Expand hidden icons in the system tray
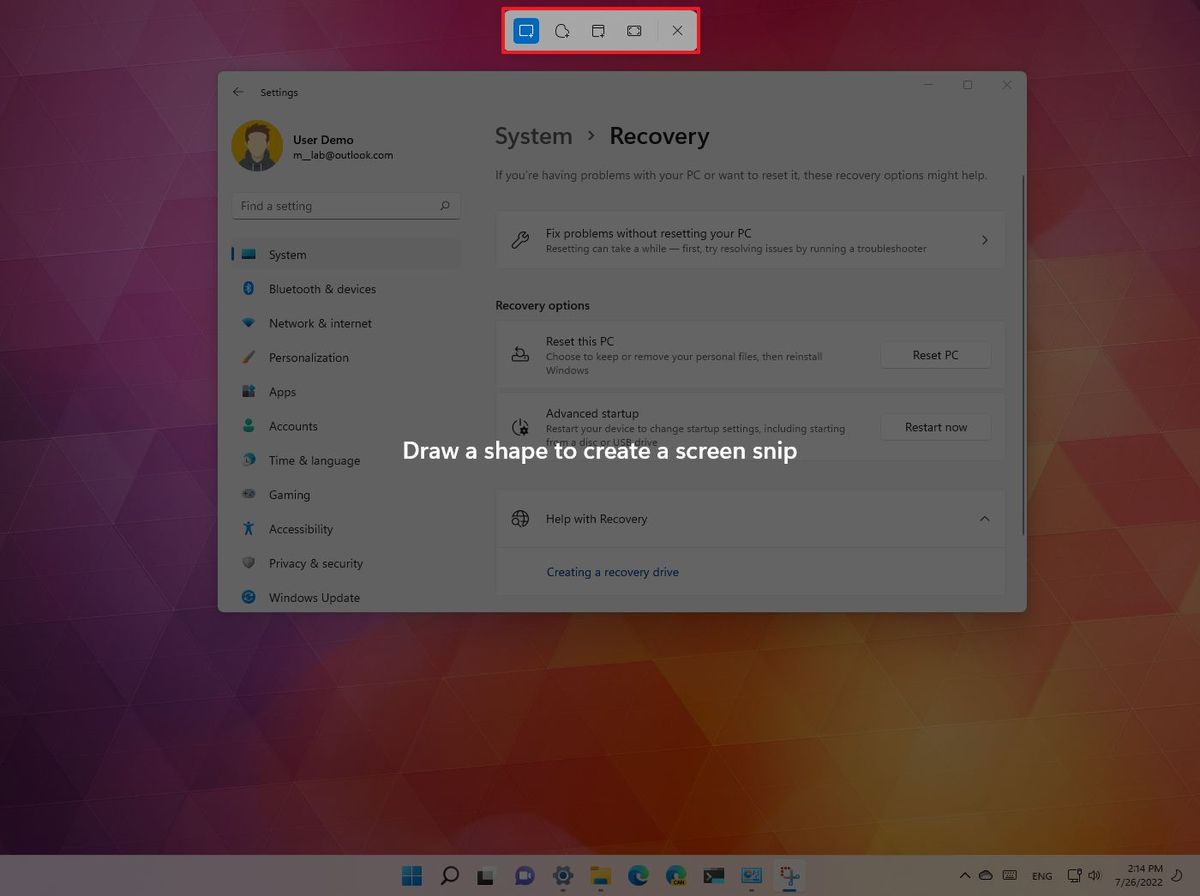 (x=965, y=876)
